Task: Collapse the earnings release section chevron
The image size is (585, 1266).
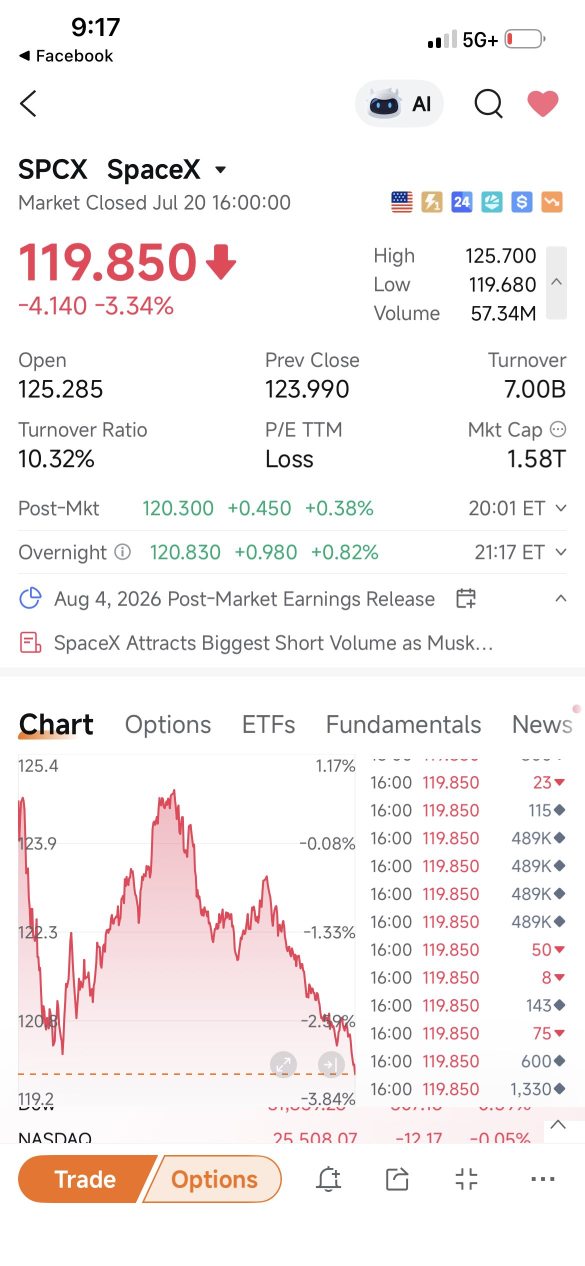Action: pyautogui.click(x=561, y=598)
